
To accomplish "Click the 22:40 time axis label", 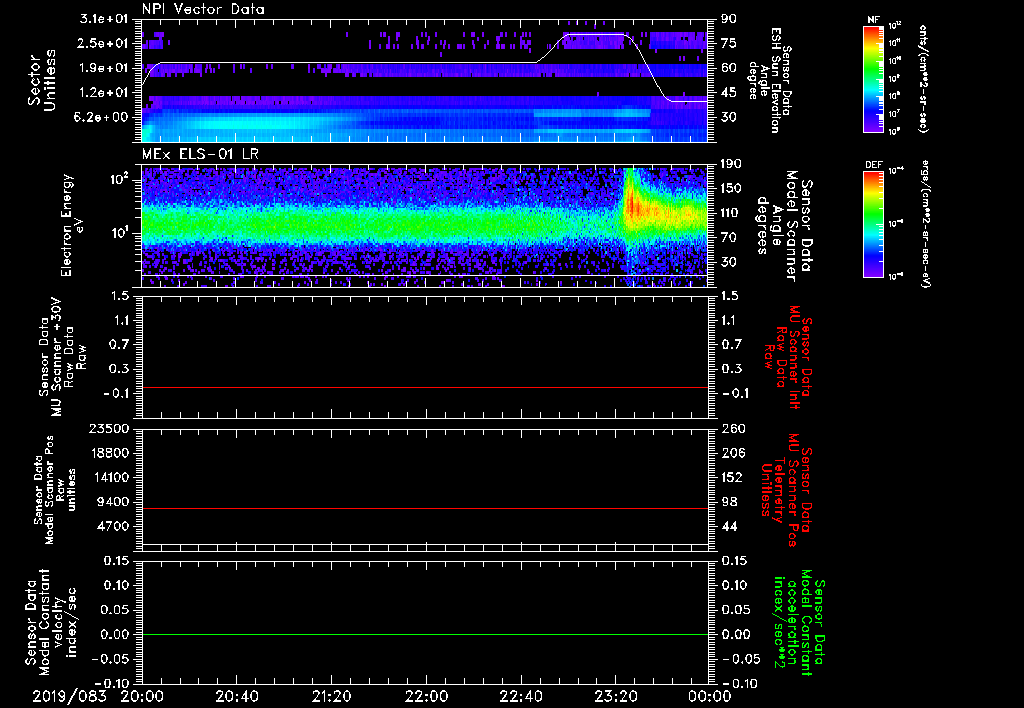I will coord(521,695).
